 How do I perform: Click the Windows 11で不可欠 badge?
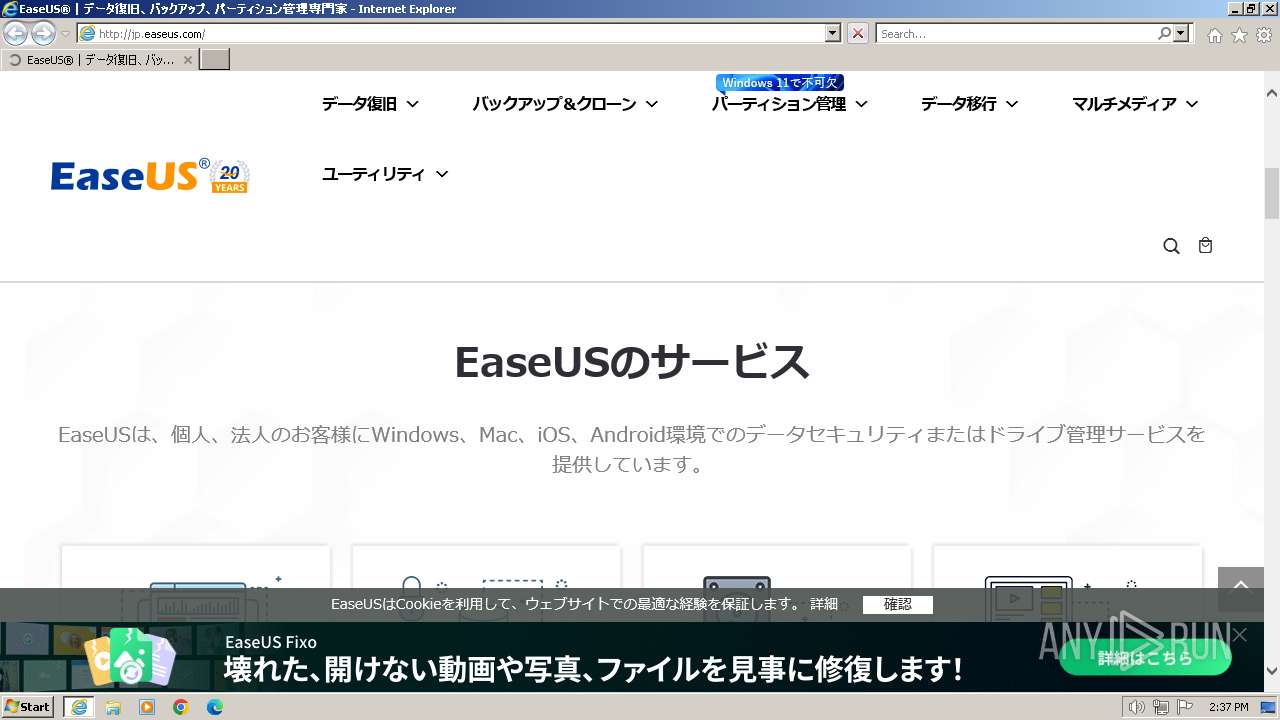click(x=780, y=83)
